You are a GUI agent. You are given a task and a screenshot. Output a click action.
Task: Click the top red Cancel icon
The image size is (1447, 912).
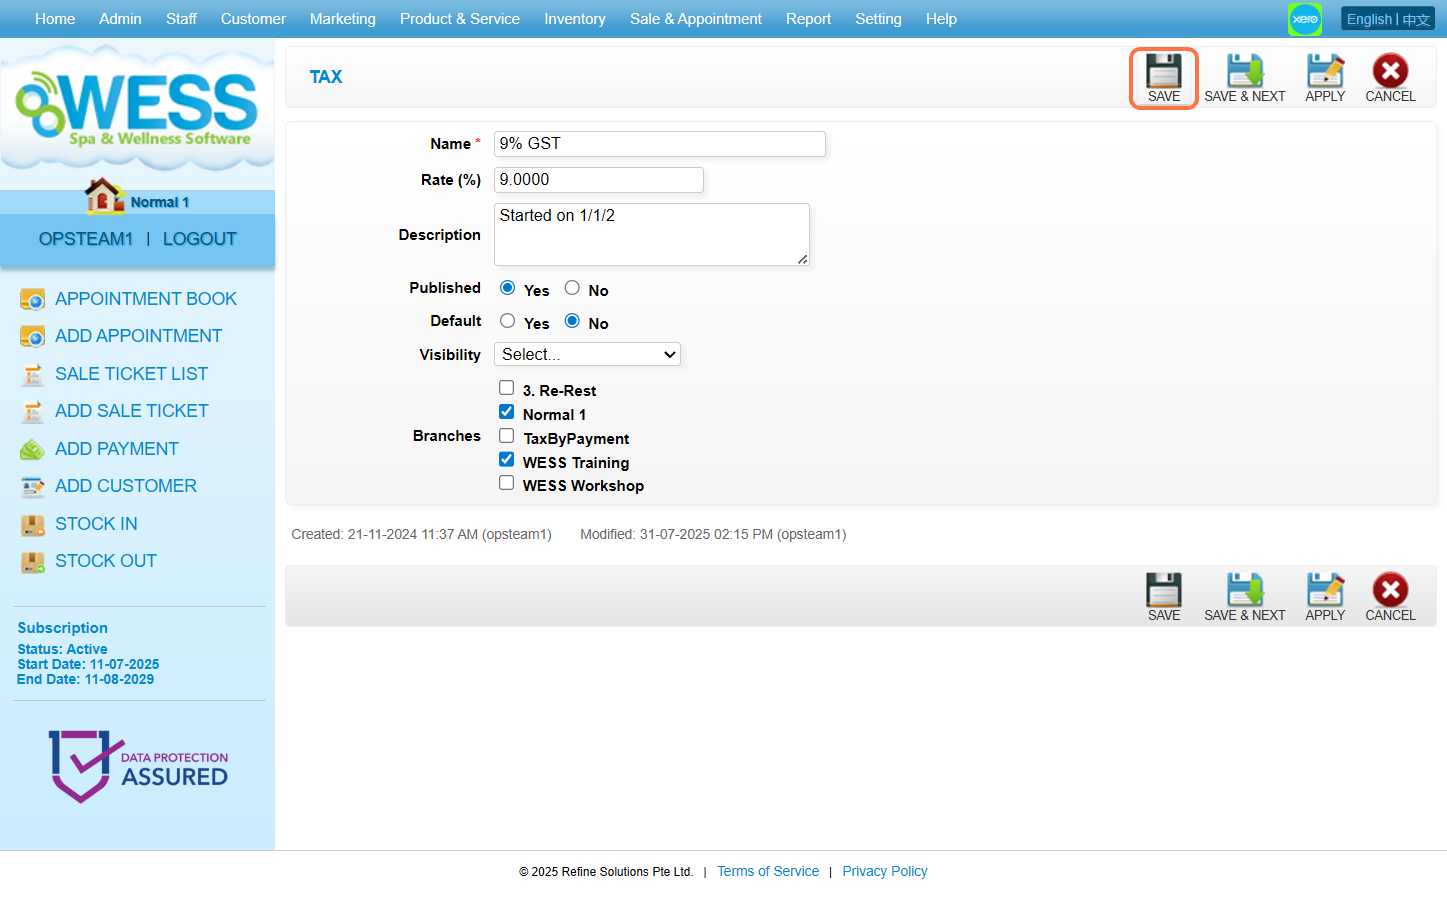click(1389, 72)
